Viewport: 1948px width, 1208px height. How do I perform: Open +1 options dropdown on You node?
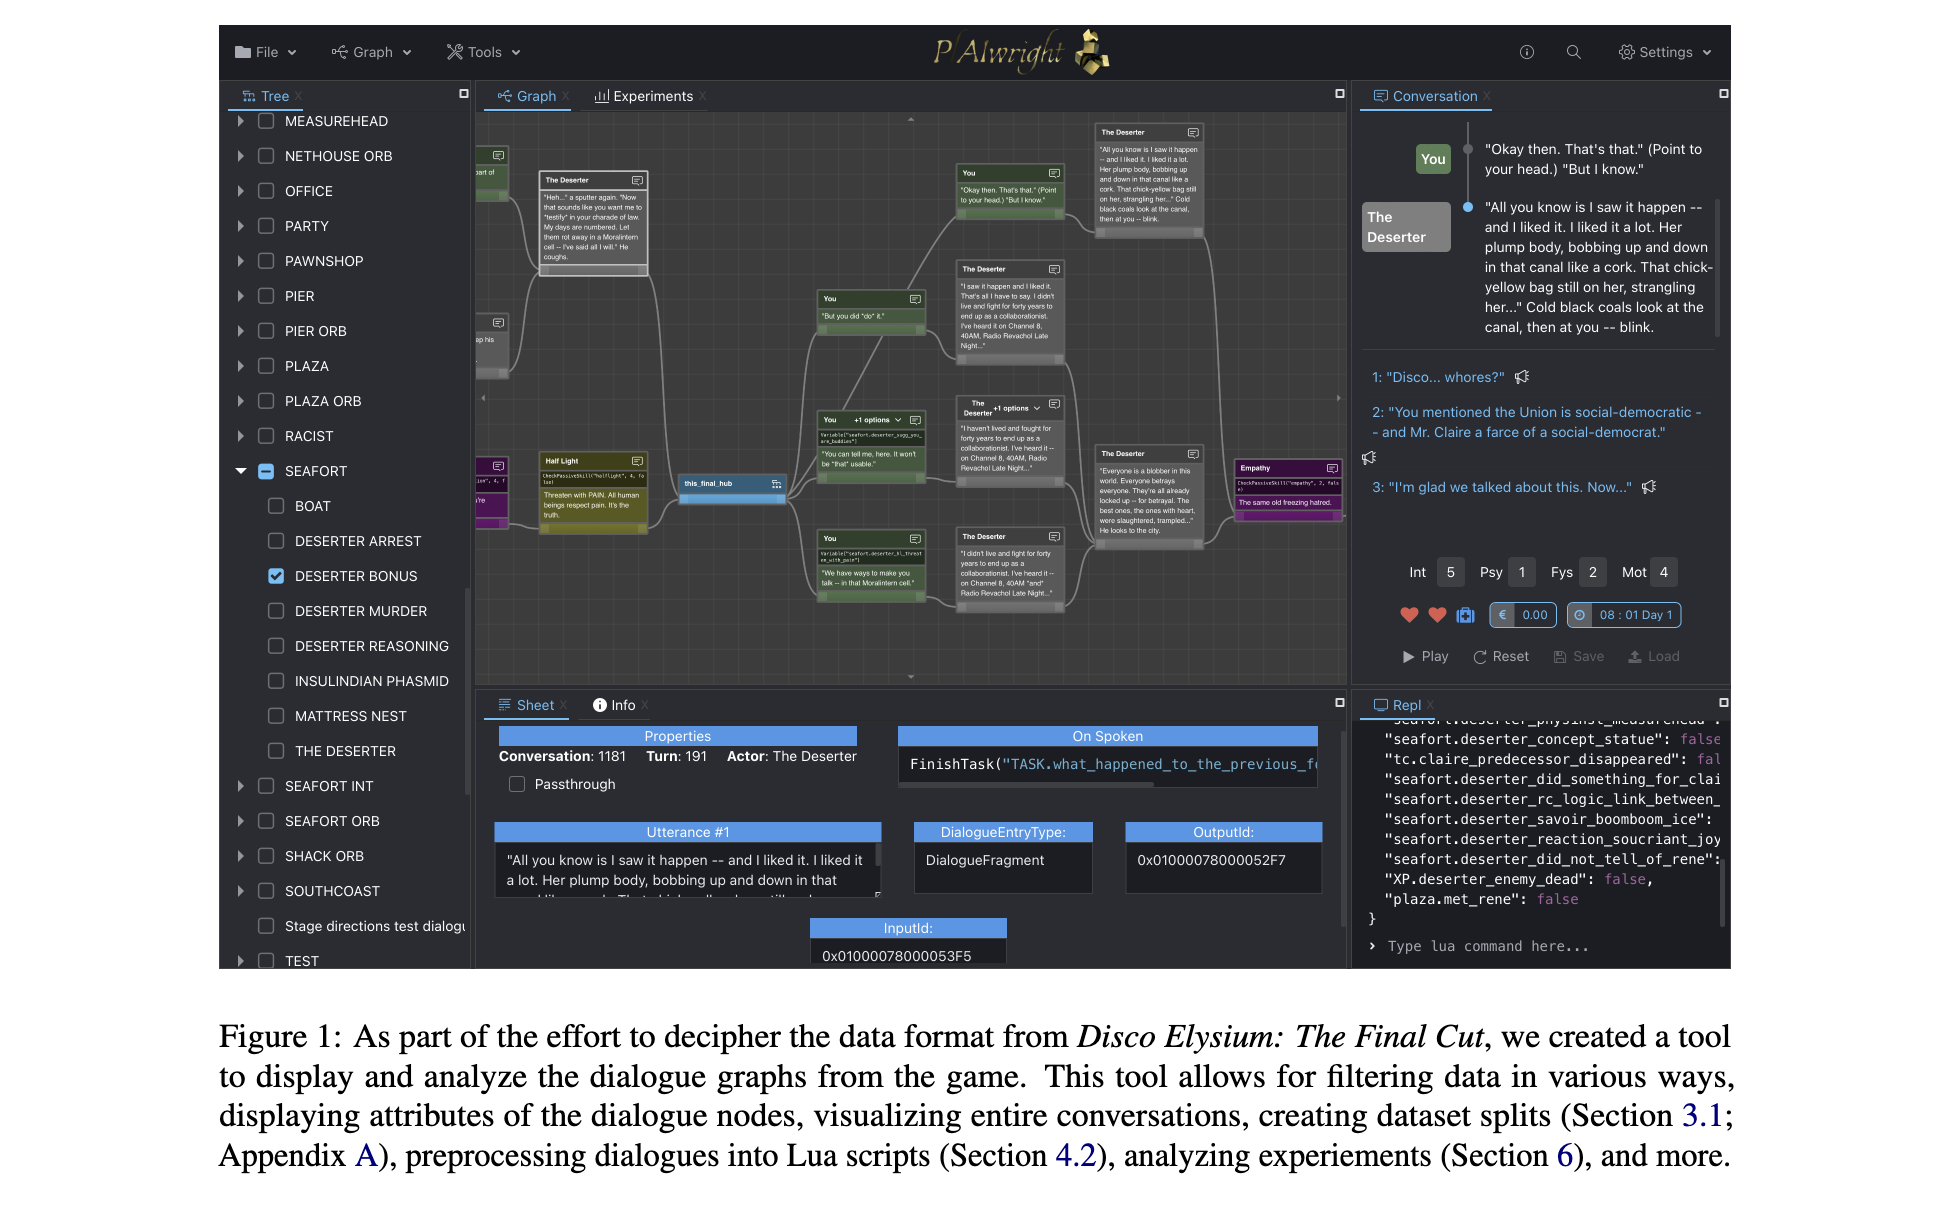click(878, 420)
